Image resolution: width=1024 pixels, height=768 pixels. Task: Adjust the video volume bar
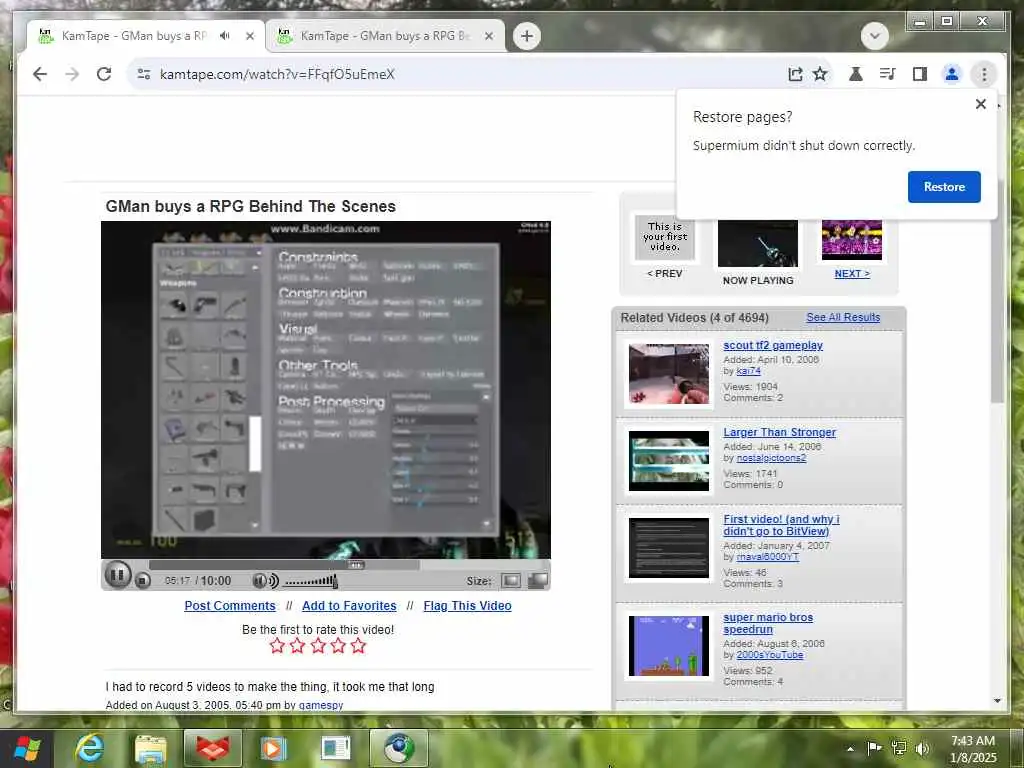pos(311,581)
